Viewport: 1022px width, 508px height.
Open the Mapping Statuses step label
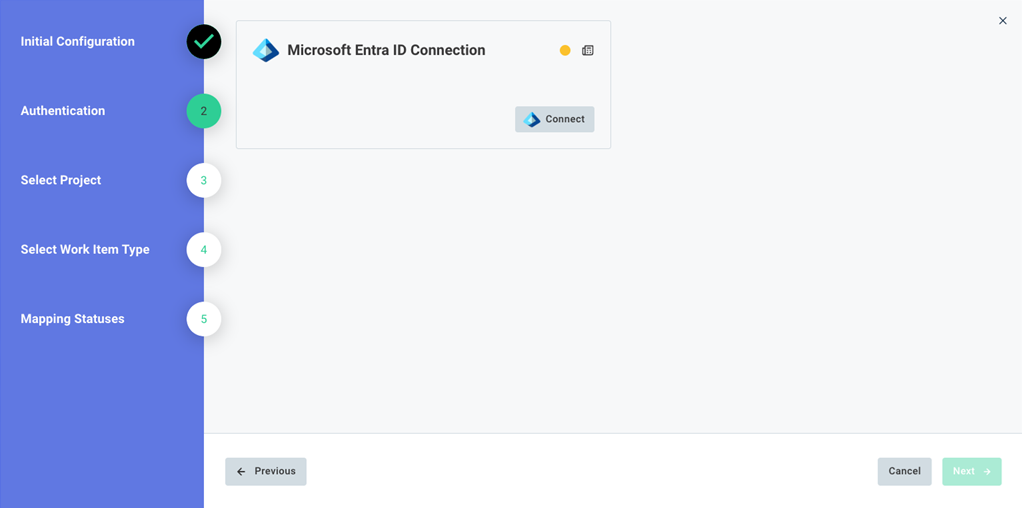coord(72,320)
